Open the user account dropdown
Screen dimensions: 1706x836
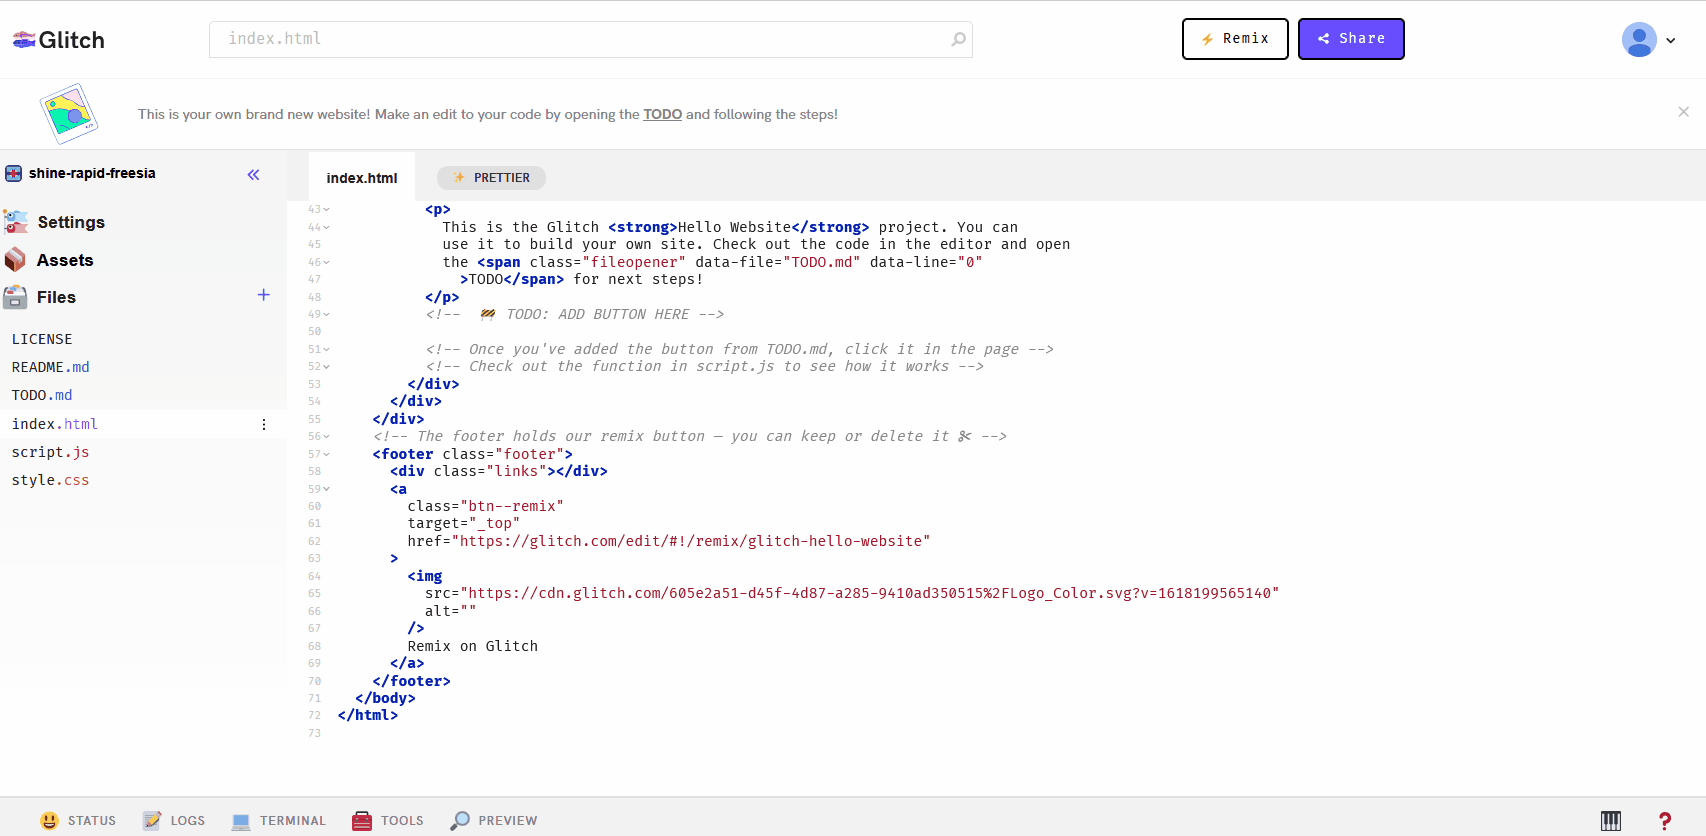point(1648,40)
